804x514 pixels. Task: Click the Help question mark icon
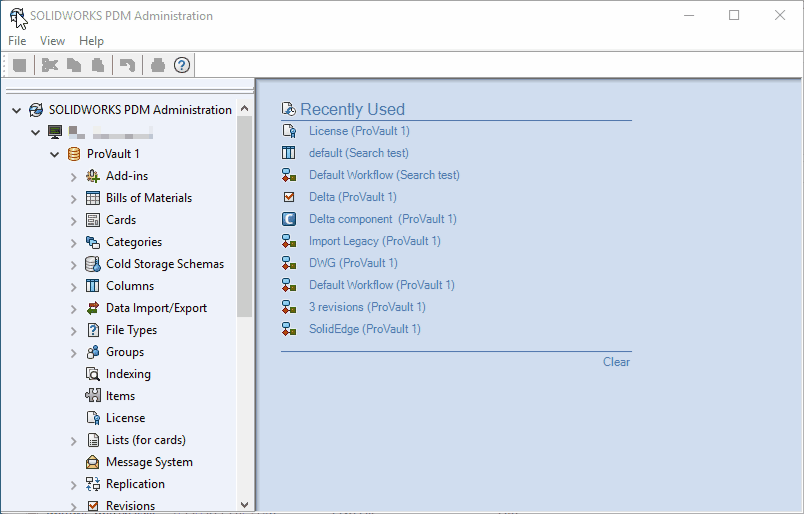pyautogui.click(x=182, y=65)
